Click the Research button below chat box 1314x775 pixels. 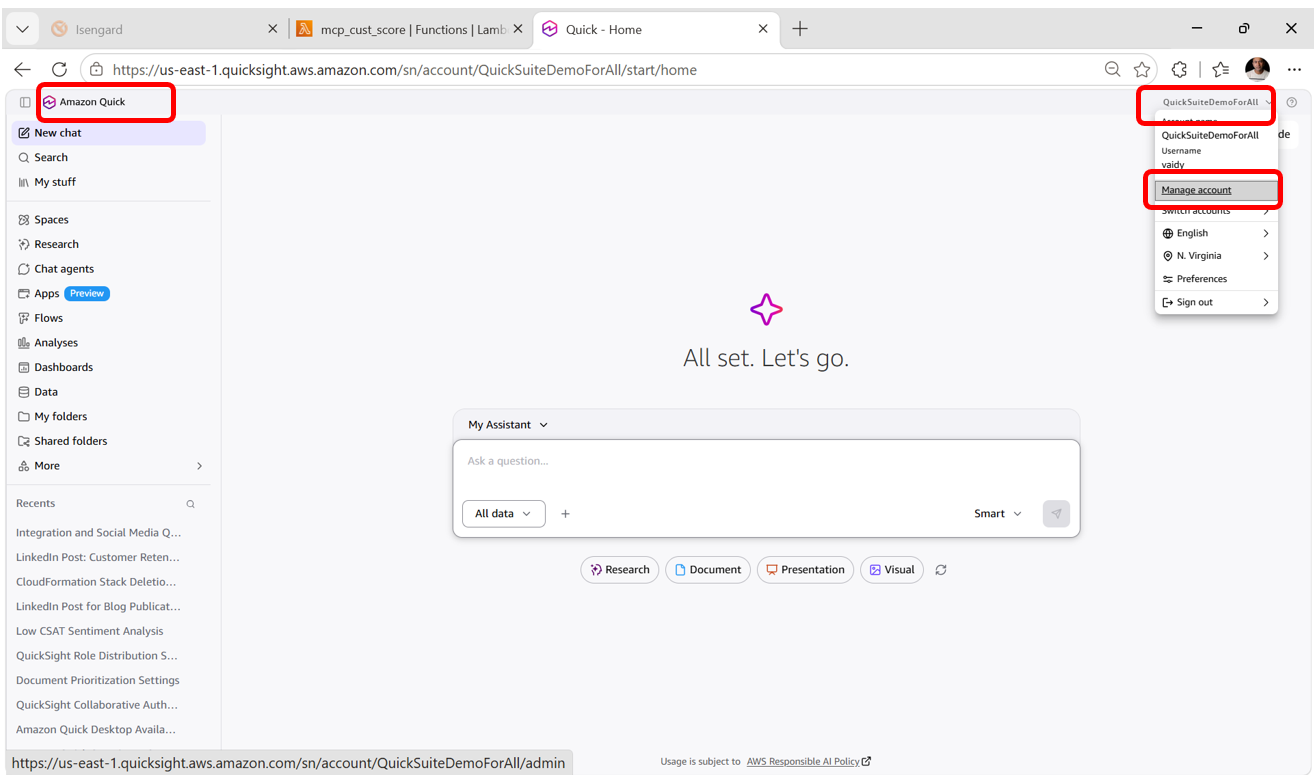(x=620, y=570)
